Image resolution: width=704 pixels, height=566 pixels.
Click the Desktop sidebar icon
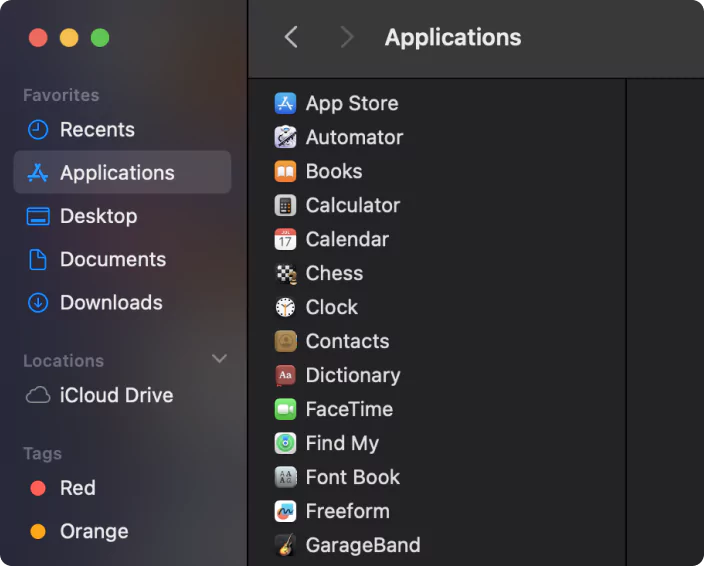[x=38, y=216]
